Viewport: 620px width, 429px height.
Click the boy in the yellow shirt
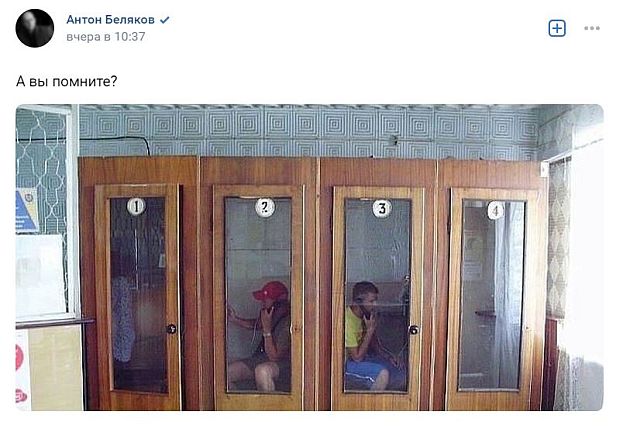[370, 335]
